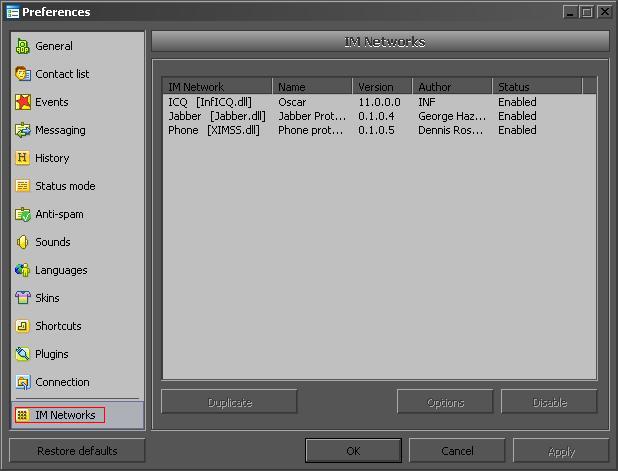Open Shortcuts settings
Screen dimensions: 618x471
(x=78, y=326)
